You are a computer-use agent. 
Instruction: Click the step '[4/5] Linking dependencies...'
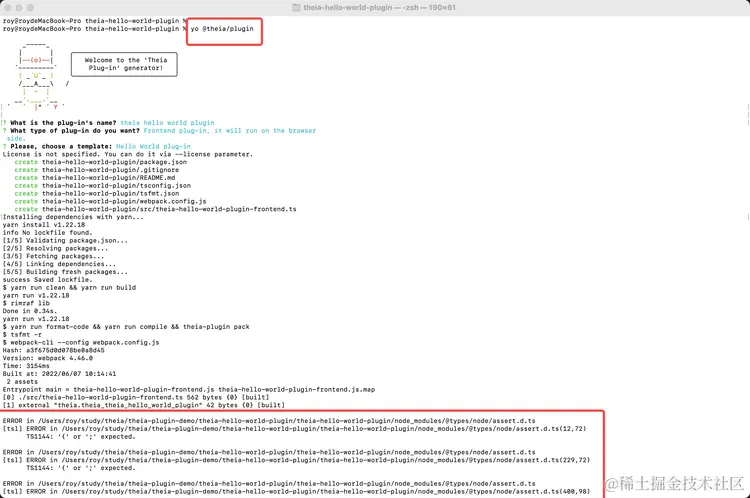(59, 264)
